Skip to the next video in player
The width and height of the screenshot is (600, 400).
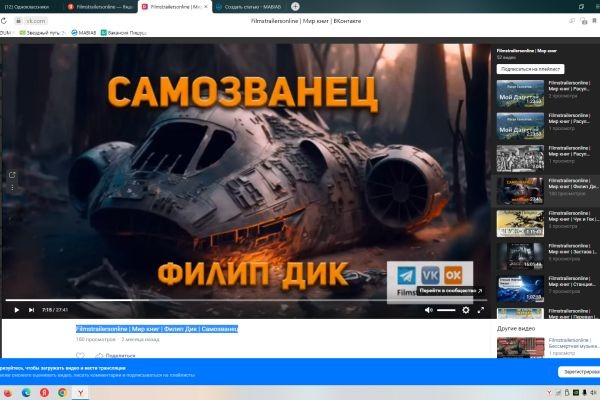click(x=31, y=310)
